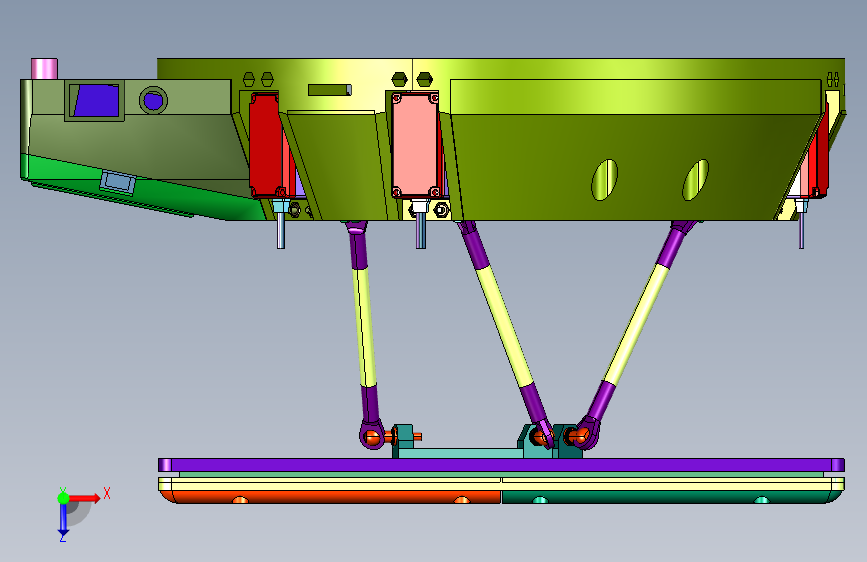The image size is (867, 562).
Task: Select the yellow section of the middle diagonal strut
Action: (504, 324)
